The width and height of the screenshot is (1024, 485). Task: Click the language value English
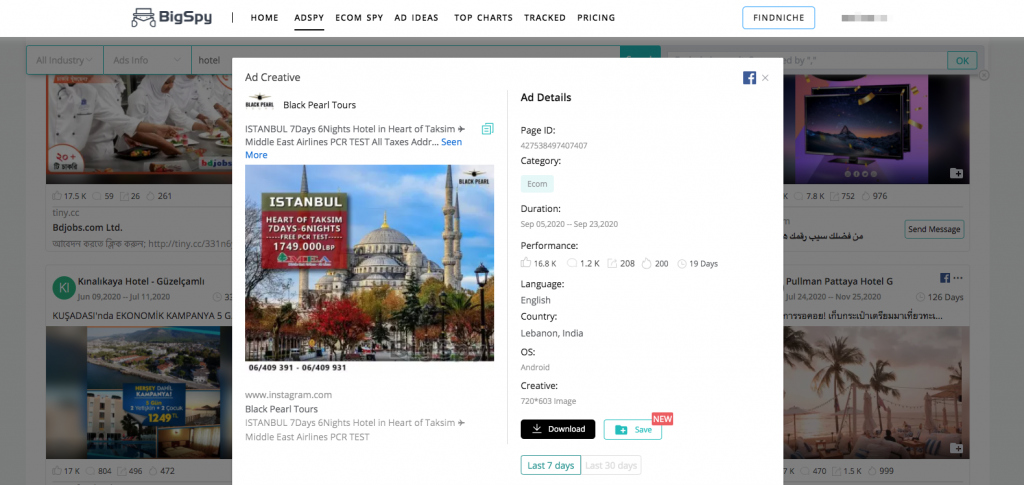tap(536, 300)
